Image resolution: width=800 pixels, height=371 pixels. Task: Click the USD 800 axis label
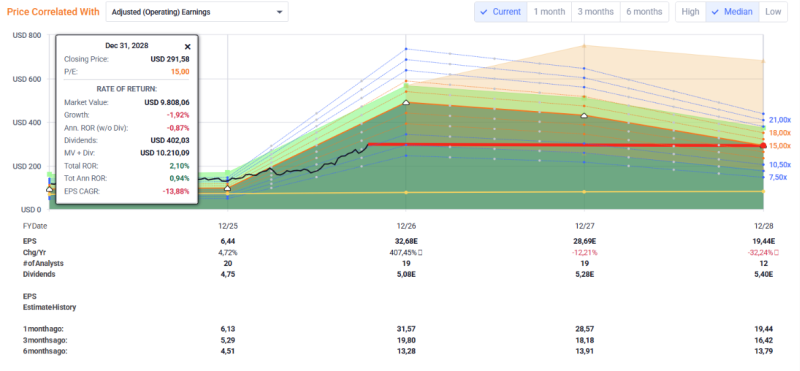[27, 35]
